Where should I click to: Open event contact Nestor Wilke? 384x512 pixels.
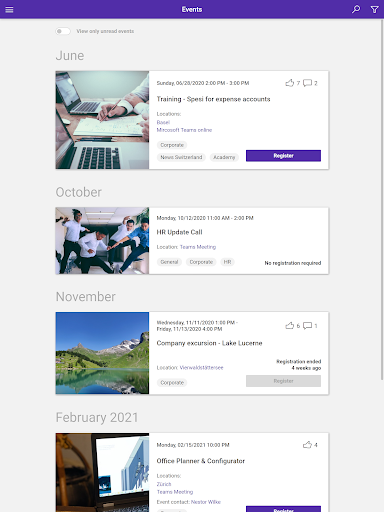pyautogui.click(x=206, y=502)
